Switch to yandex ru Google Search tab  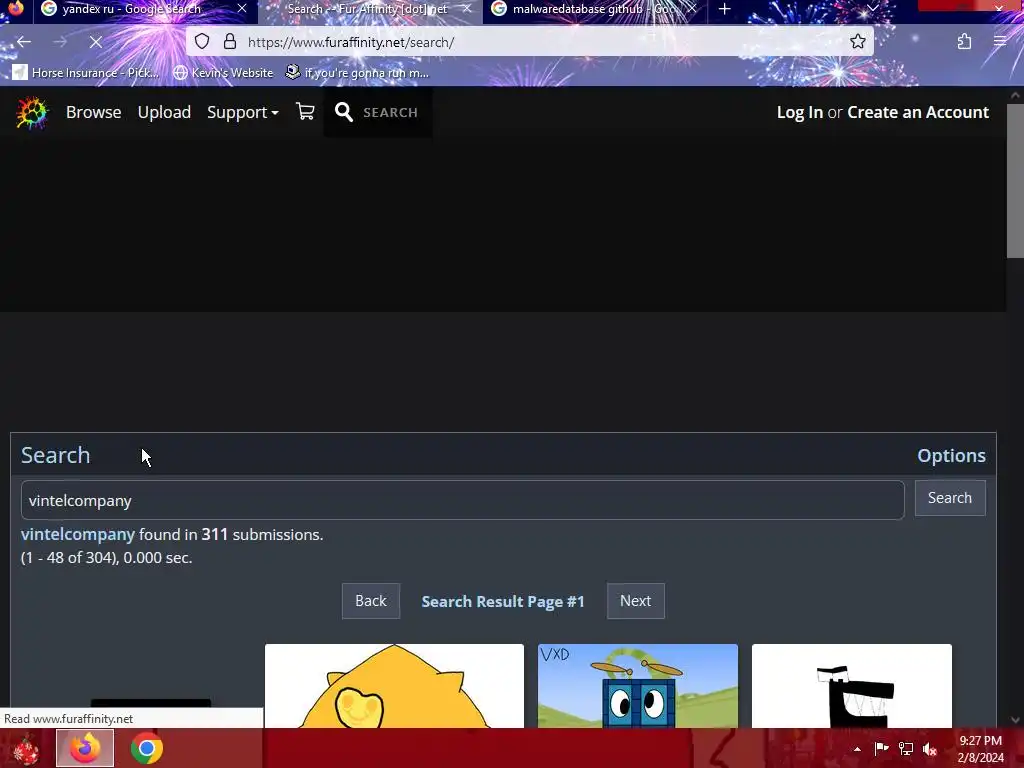click(x=131, y=9)
